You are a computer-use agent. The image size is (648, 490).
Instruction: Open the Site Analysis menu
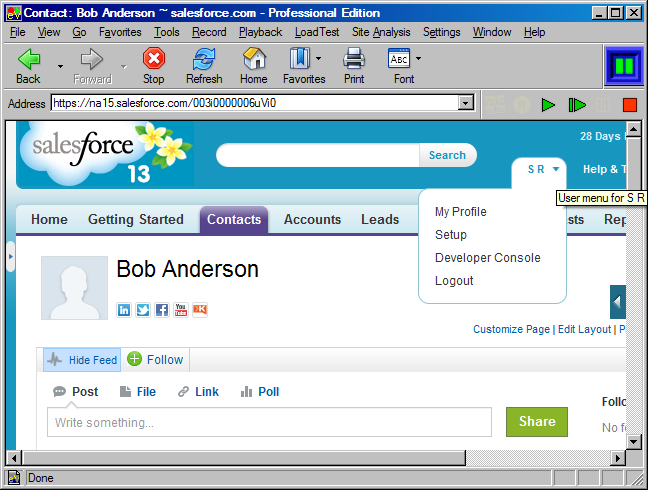pyautogui.click(x=381, y=32)
